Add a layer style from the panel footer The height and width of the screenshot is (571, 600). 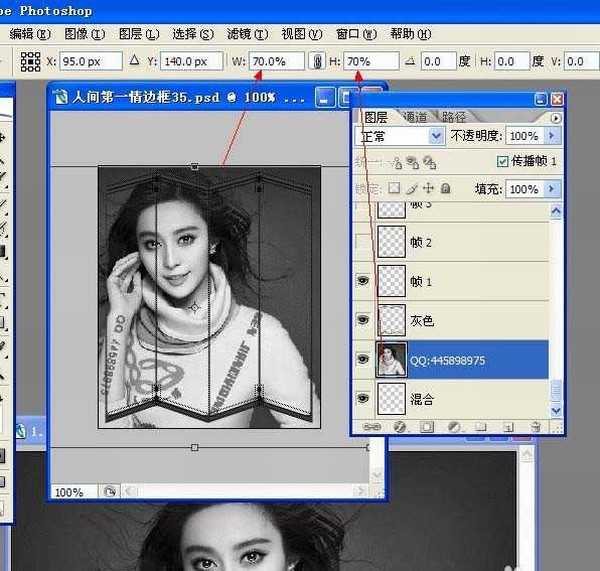click(399, 426)
